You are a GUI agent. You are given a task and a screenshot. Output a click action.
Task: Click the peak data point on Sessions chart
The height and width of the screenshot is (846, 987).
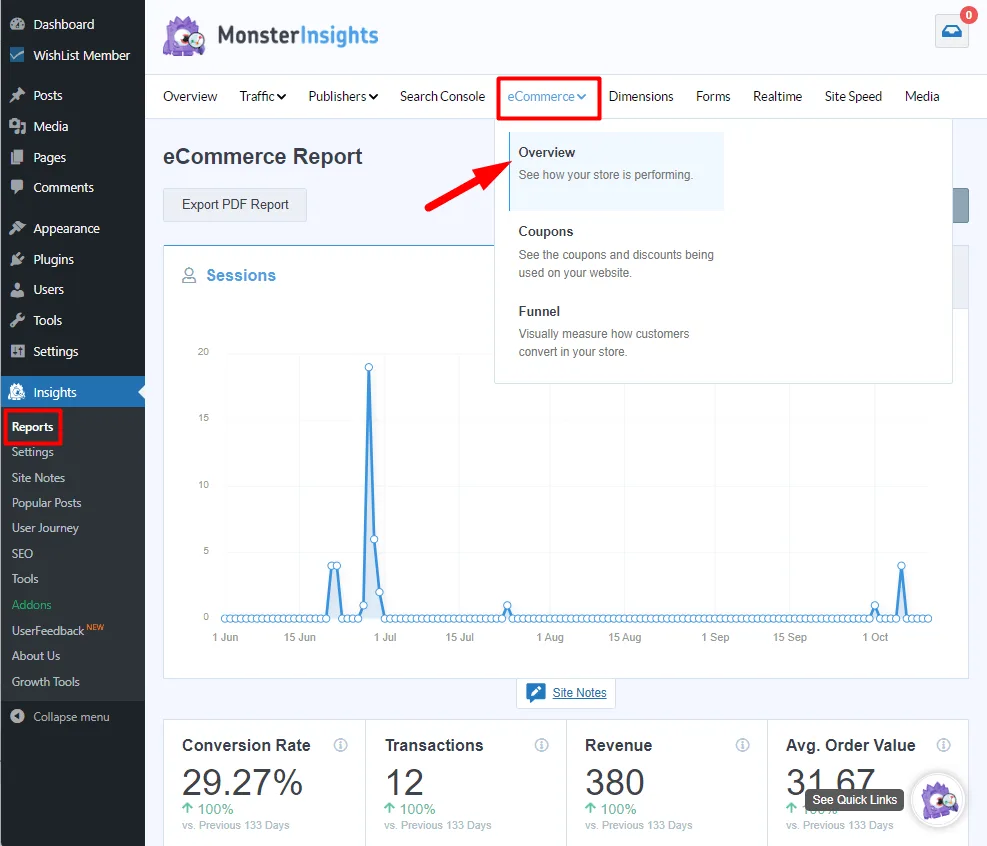point(369,367)
